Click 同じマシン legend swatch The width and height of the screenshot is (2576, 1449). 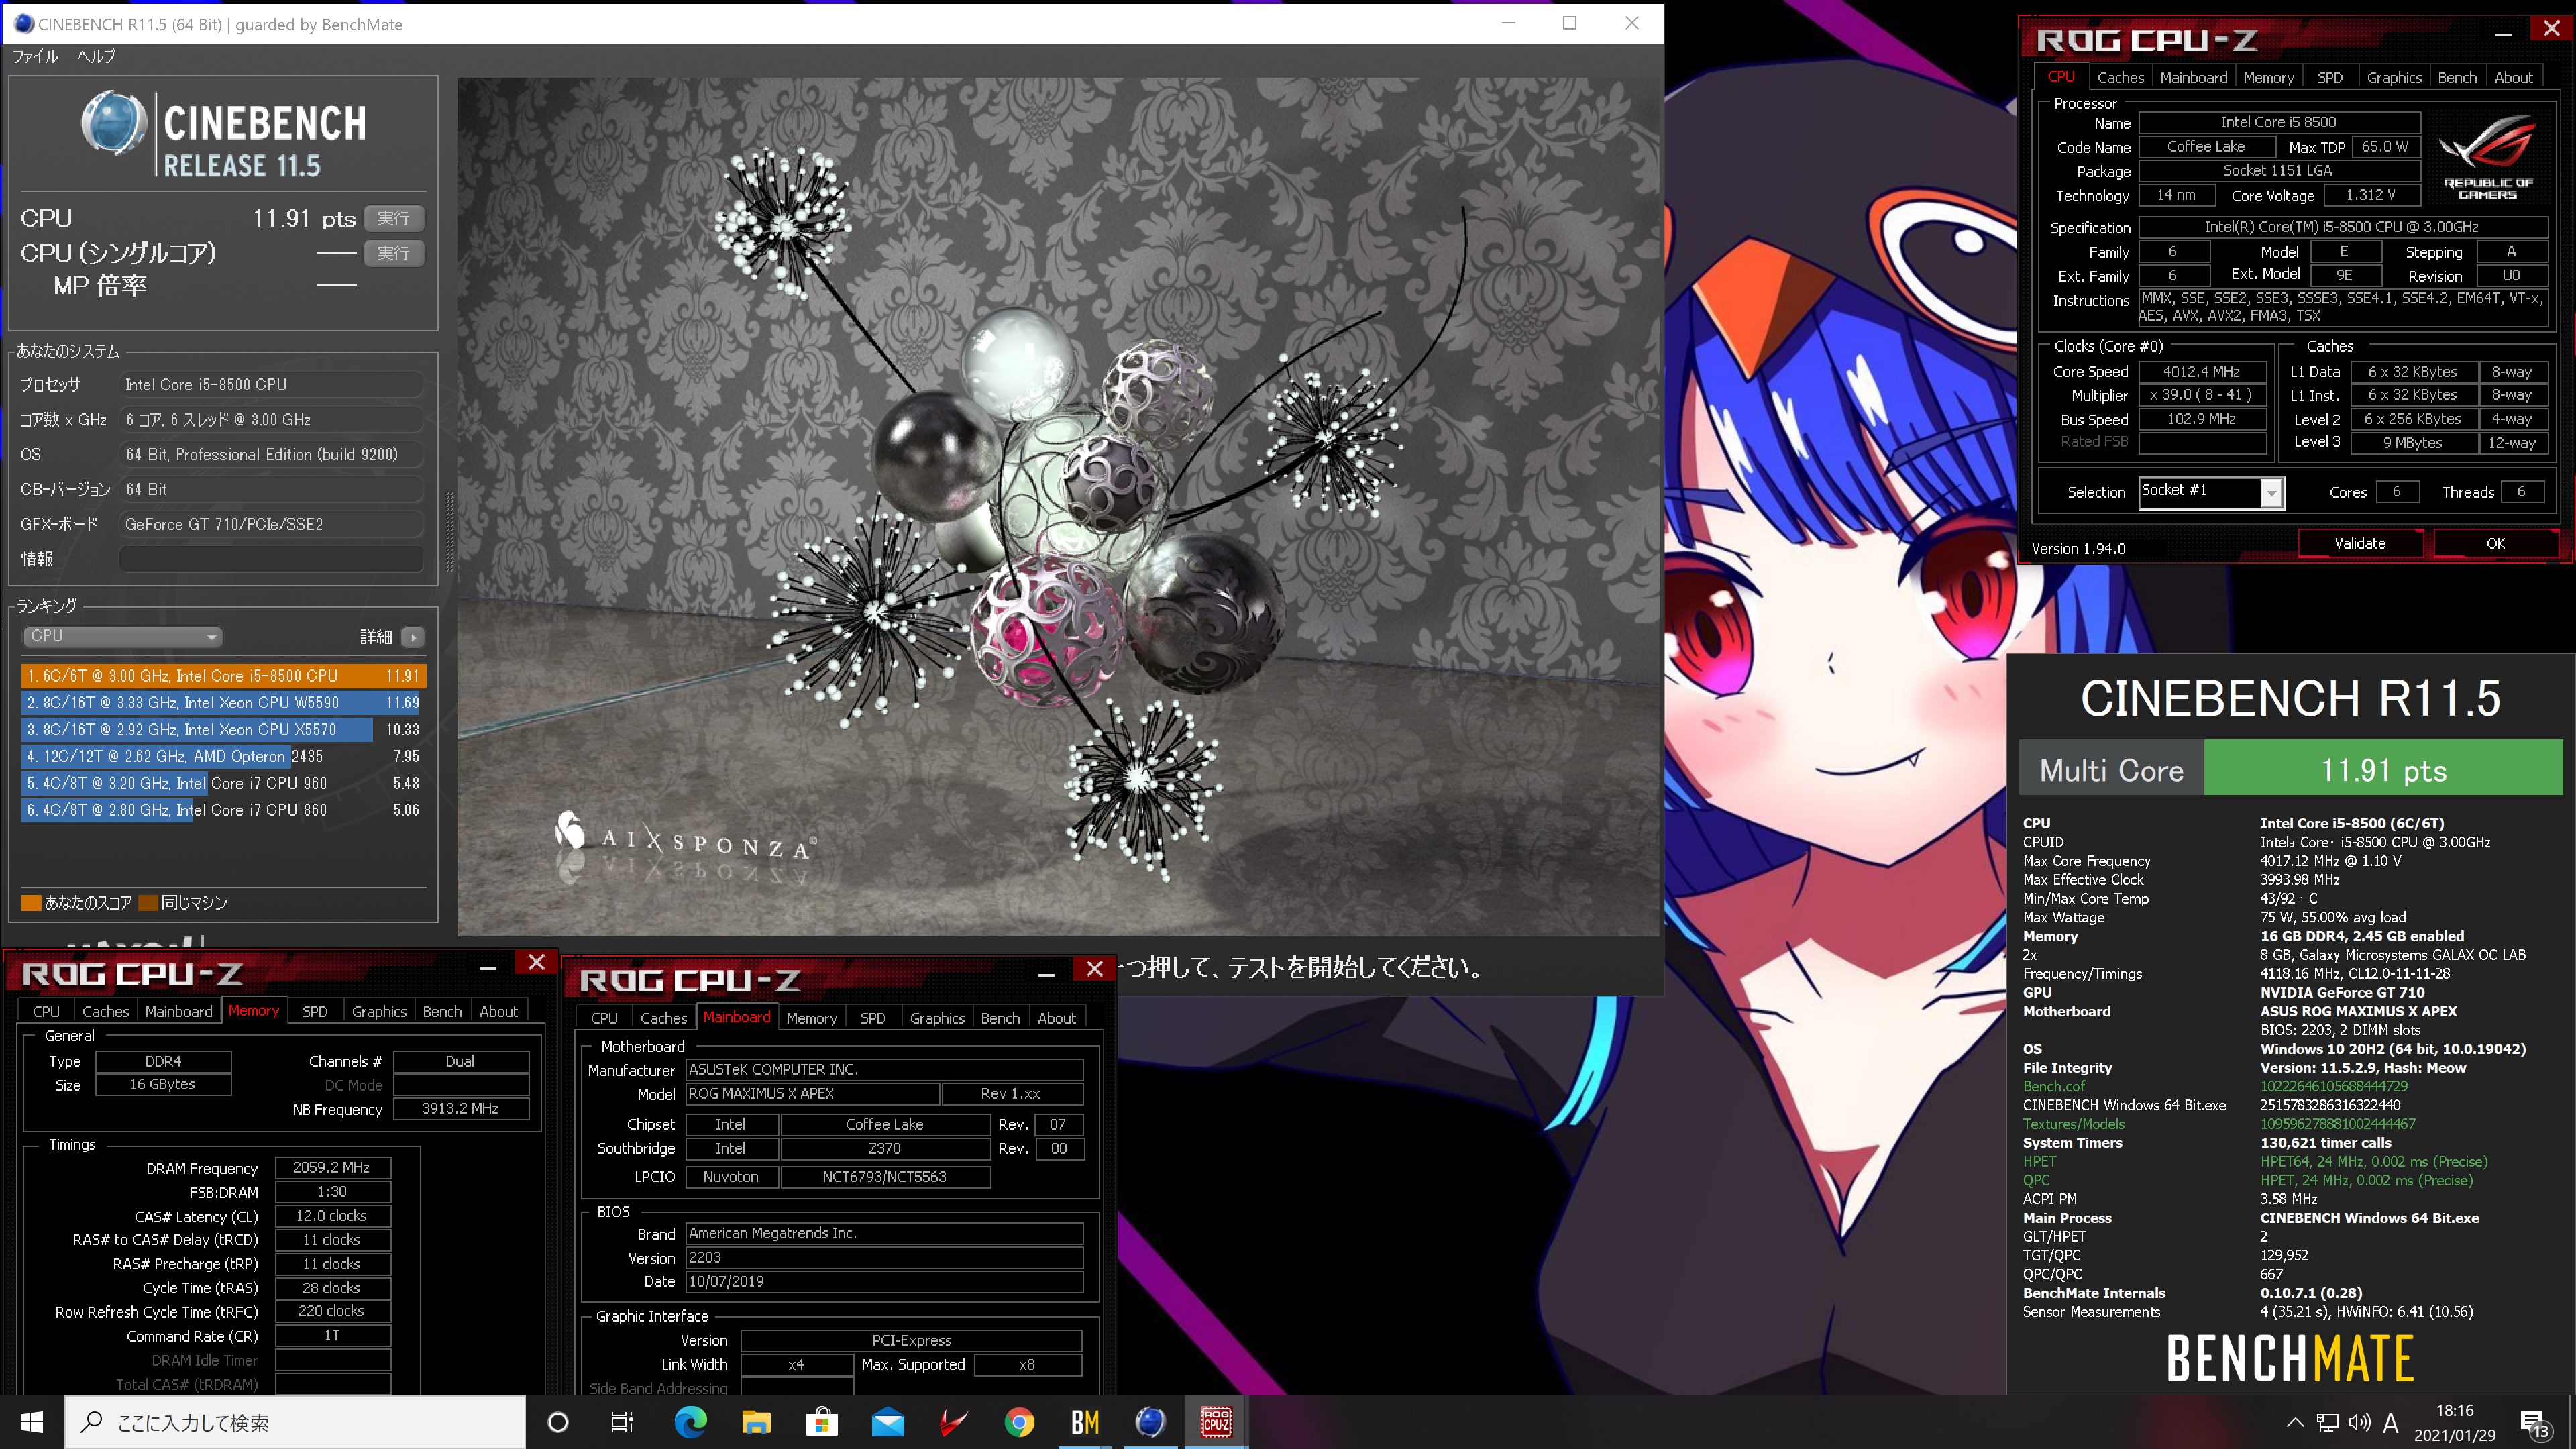pos(148,903)
